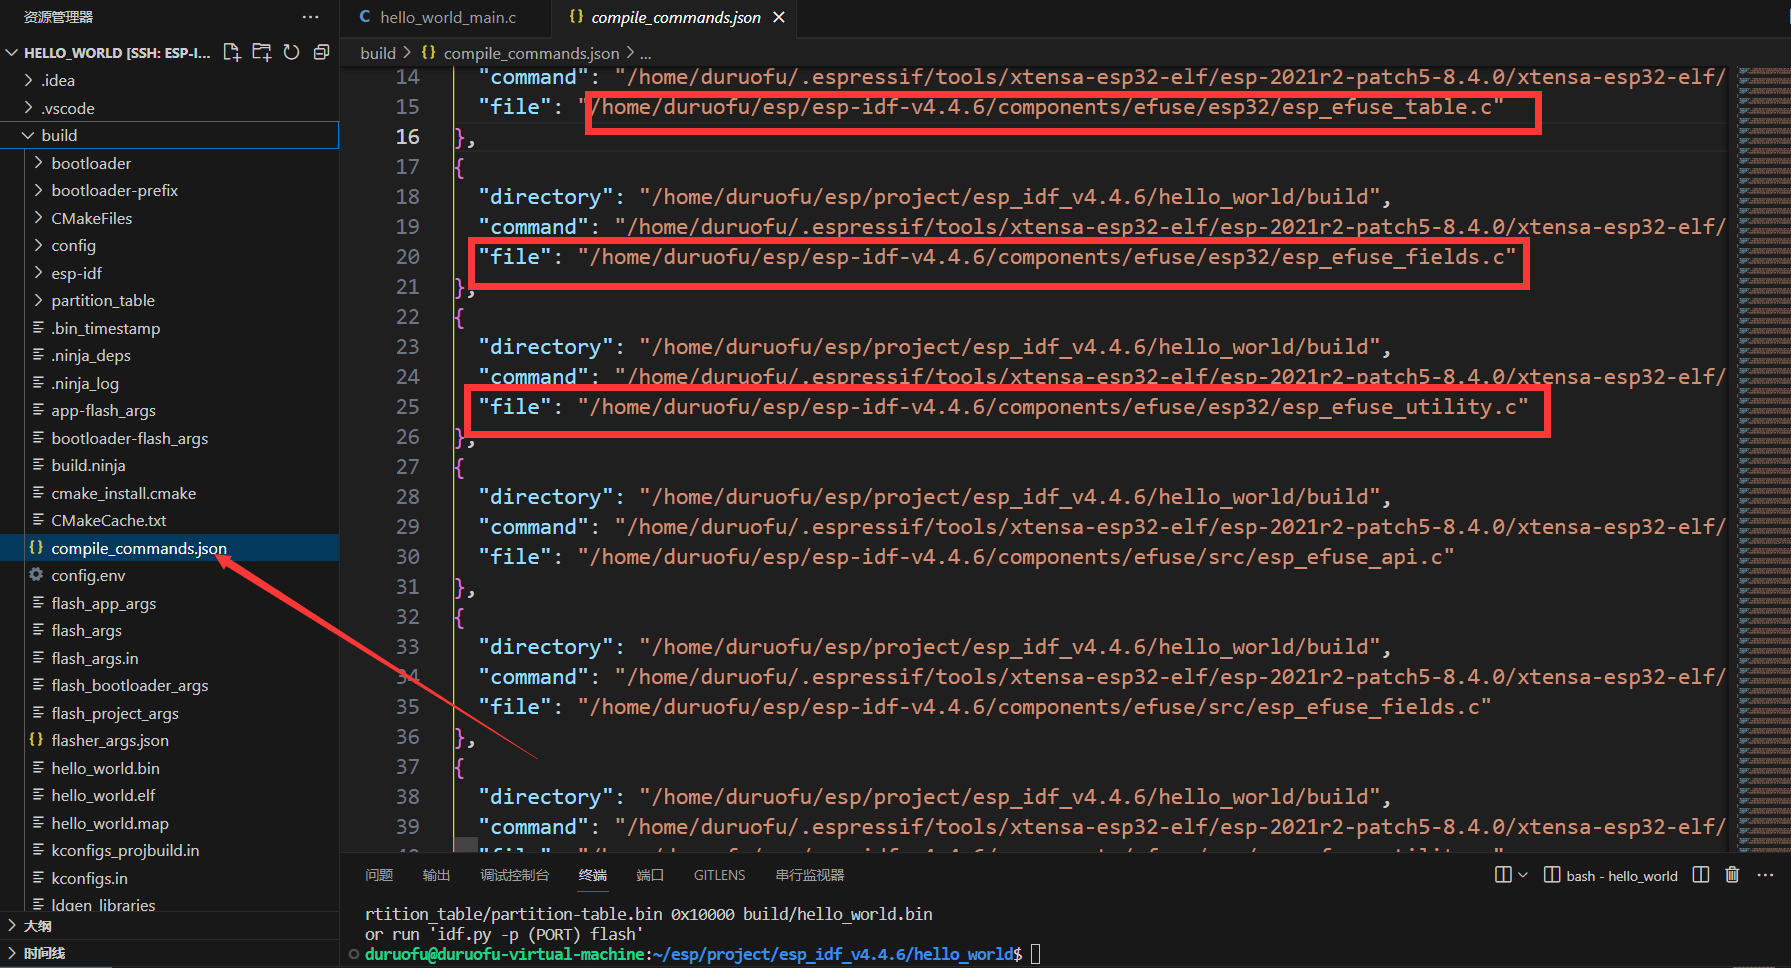Open terminal panel more actions ellipsis
This screenshot has width=1791, height=968.
click(1765, 875)
